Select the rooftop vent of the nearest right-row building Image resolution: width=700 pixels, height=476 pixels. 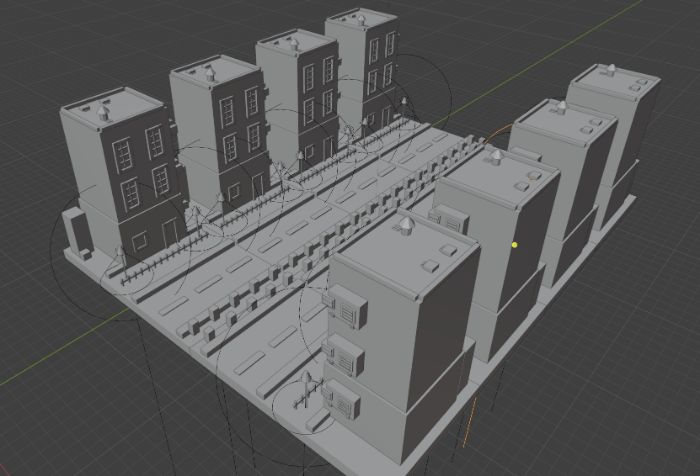[x=405, y=225]
